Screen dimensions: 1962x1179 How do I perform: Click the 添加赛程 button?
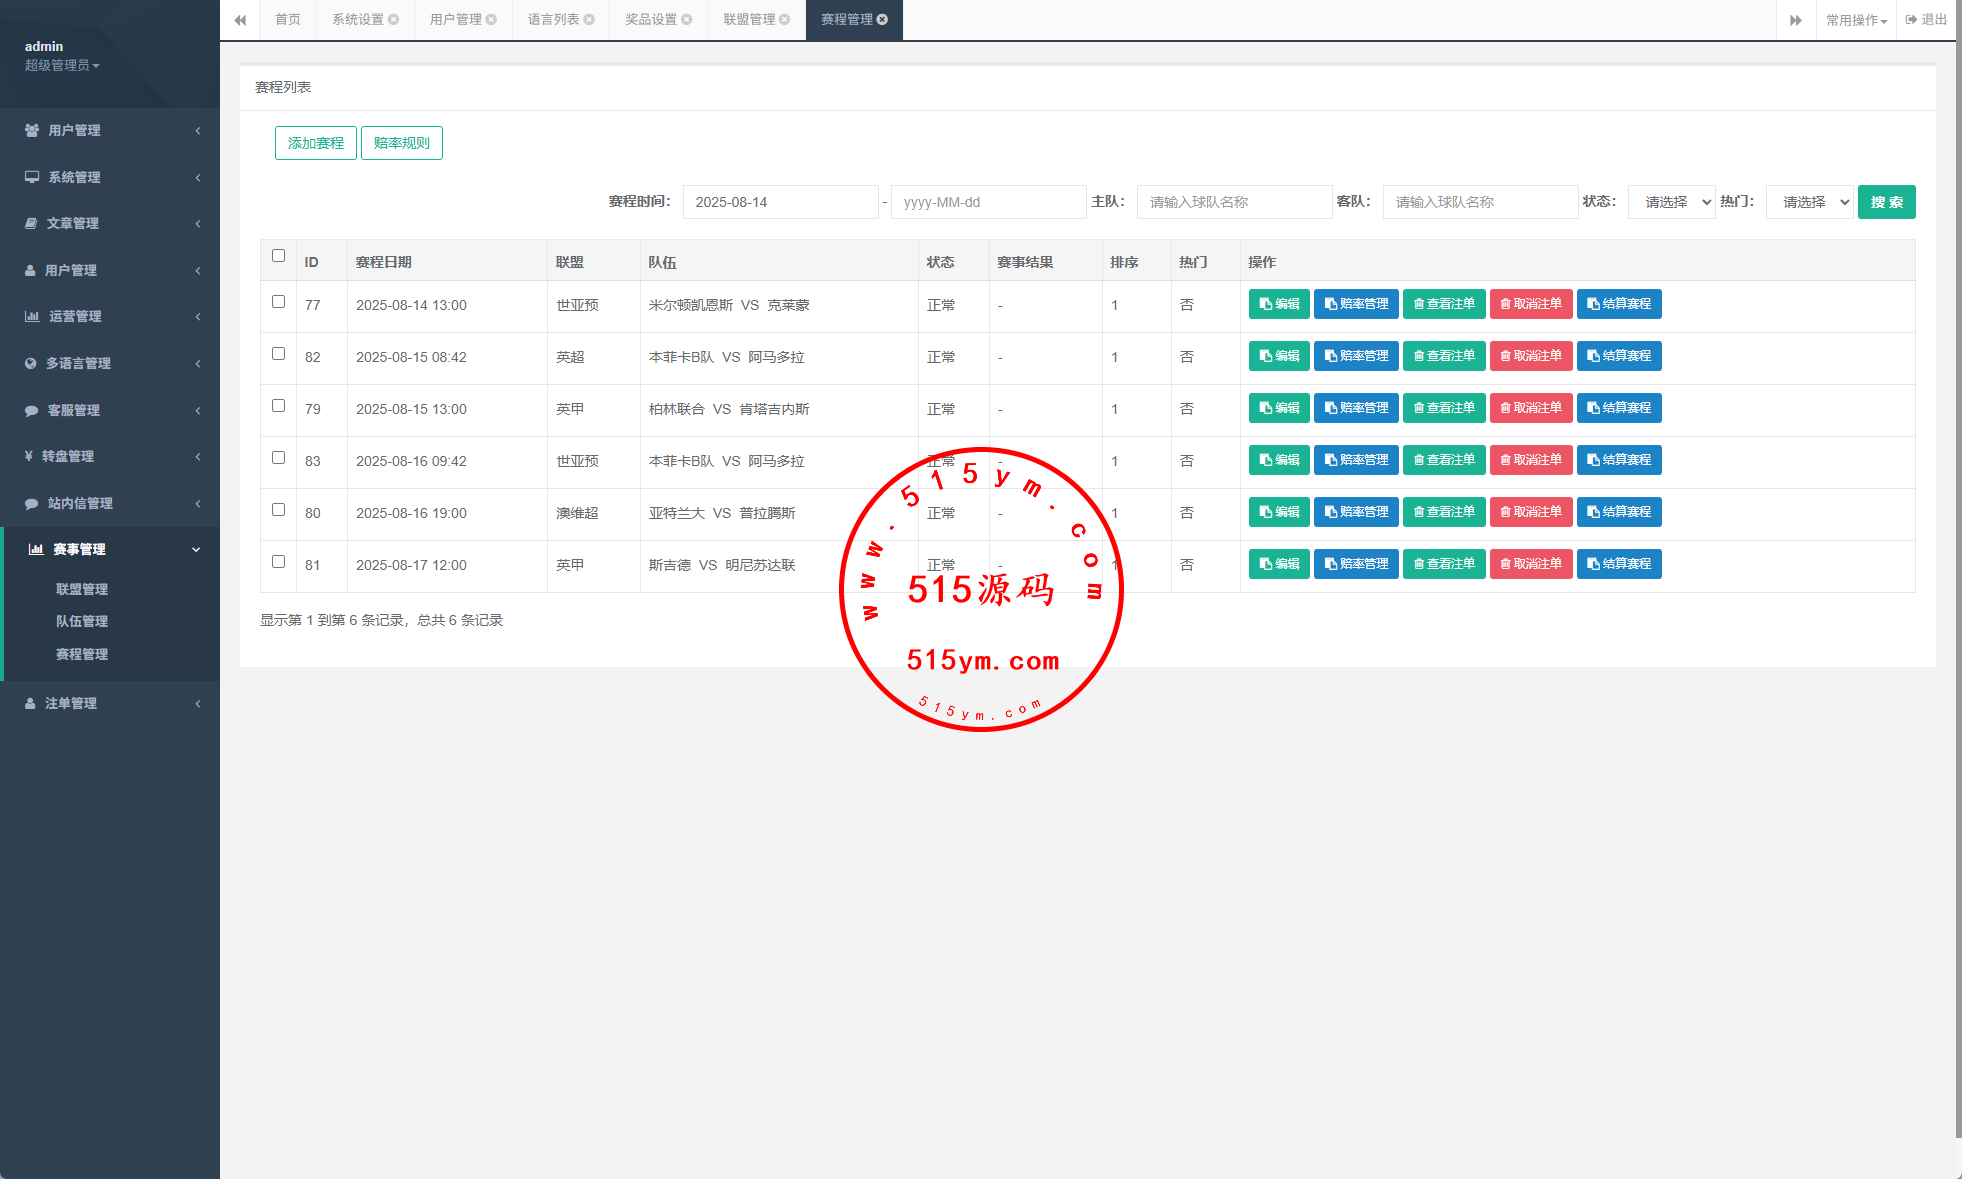coord(315,143)
